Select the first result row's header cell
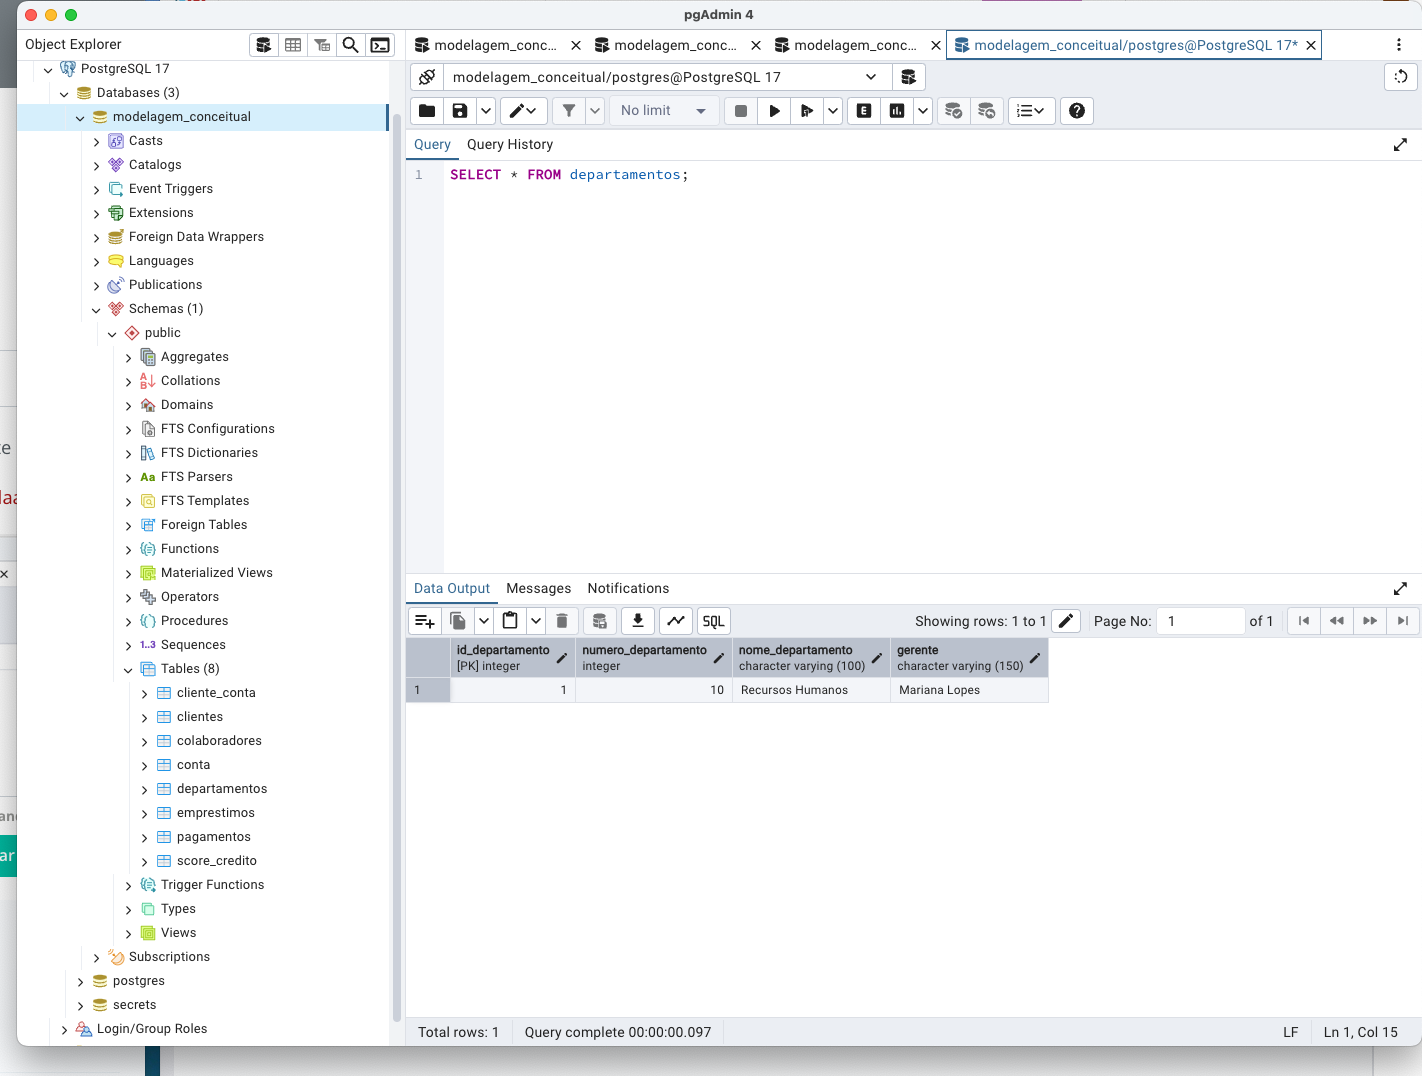Screen dimensions: 1422x1076 coord(428,690)
